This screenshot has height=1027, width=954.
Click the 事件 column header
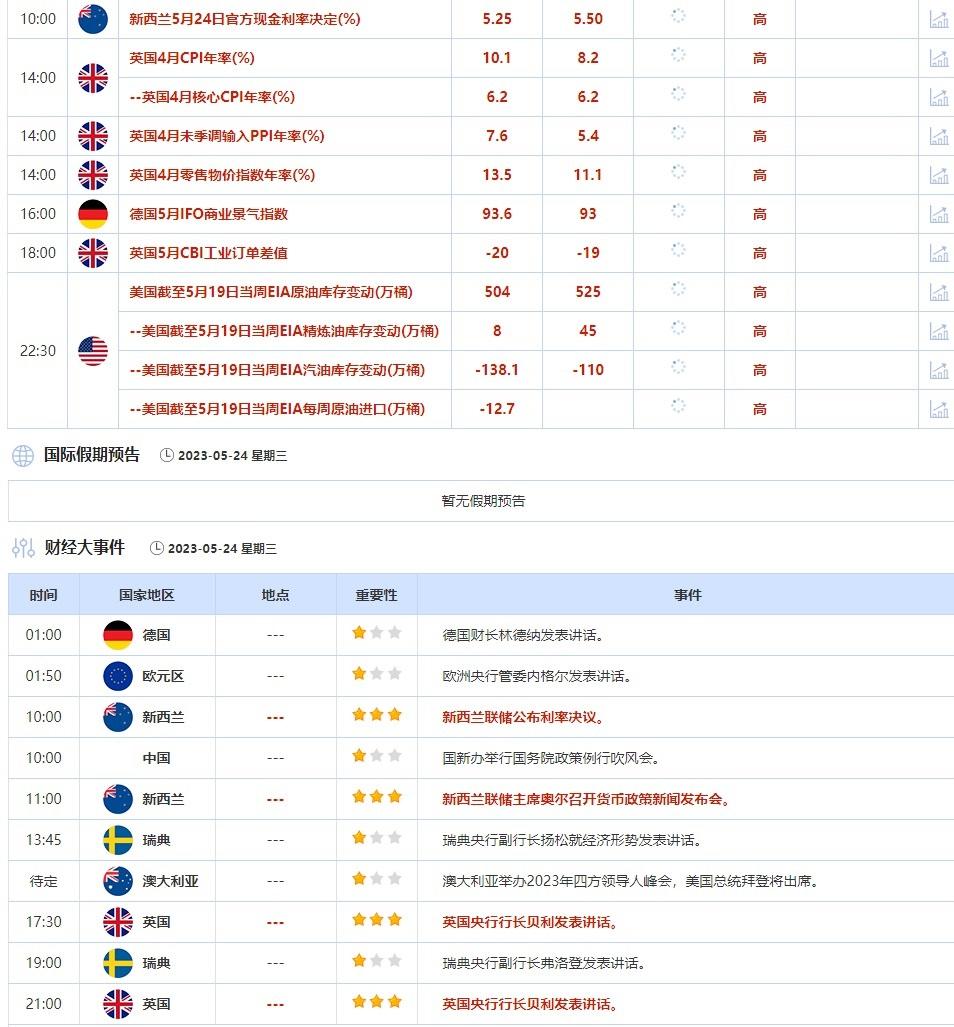(x=687, y=595)
